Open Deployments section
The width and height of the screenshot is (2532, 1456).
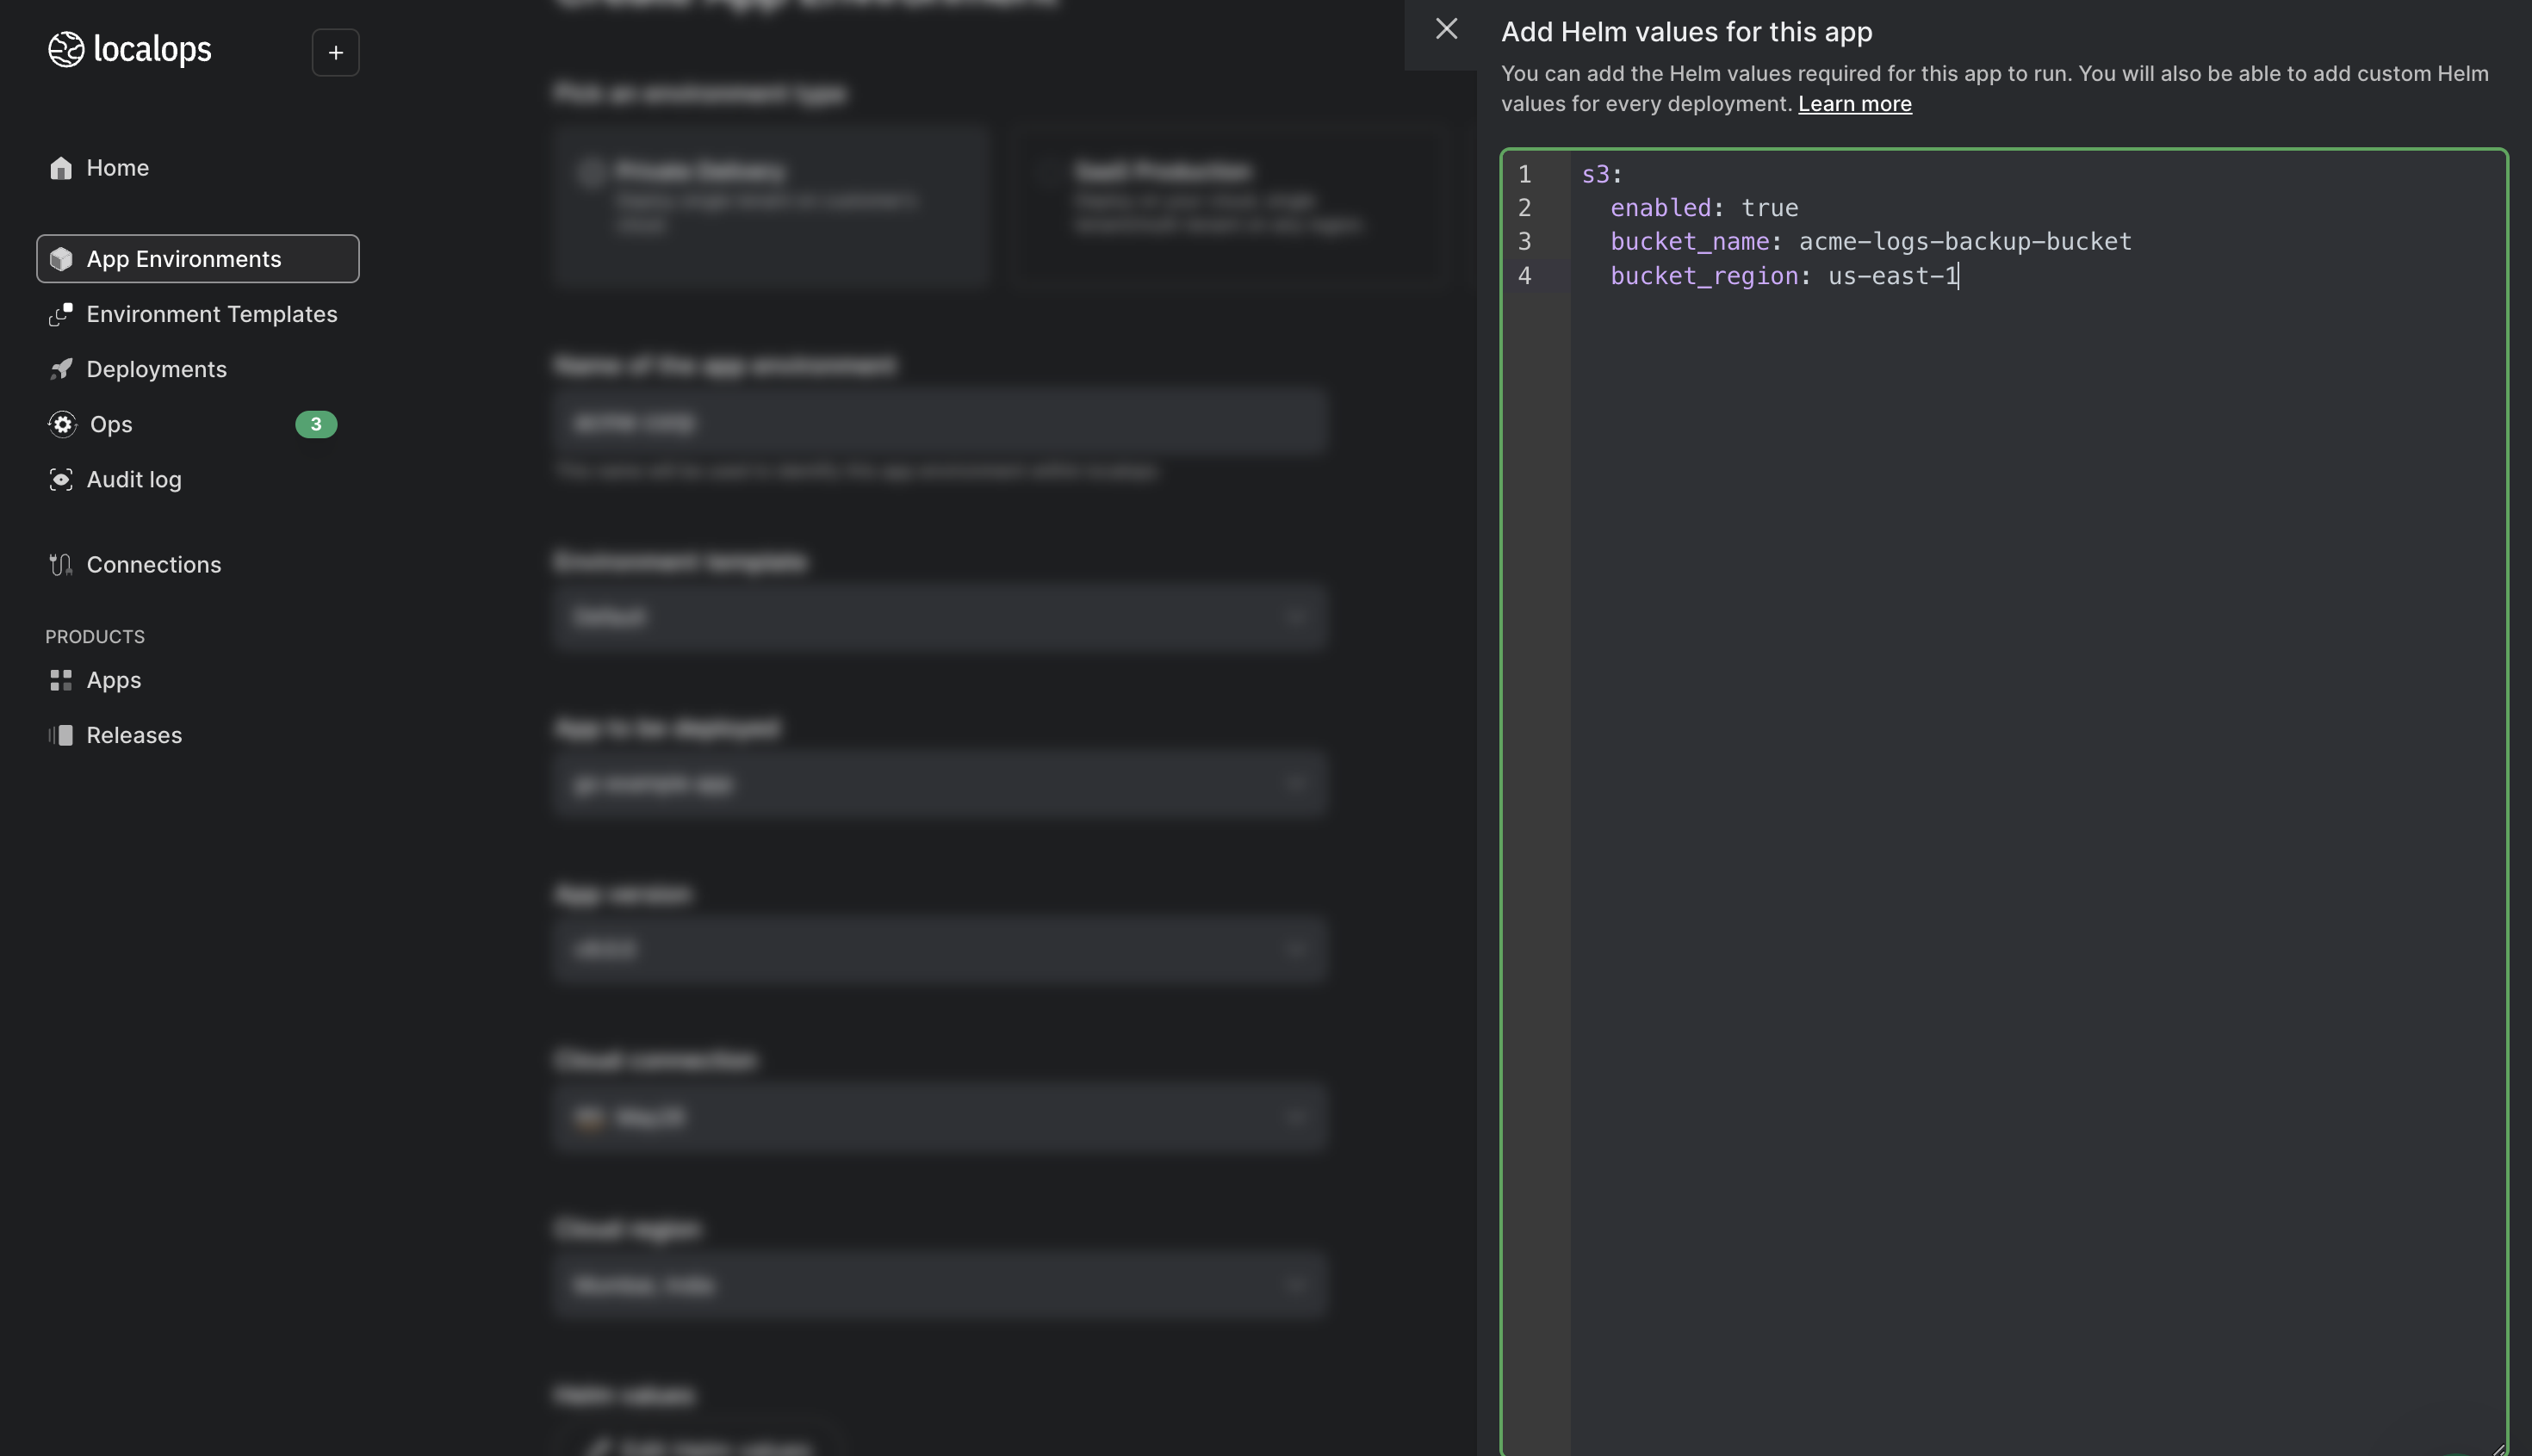pos(157,367)
